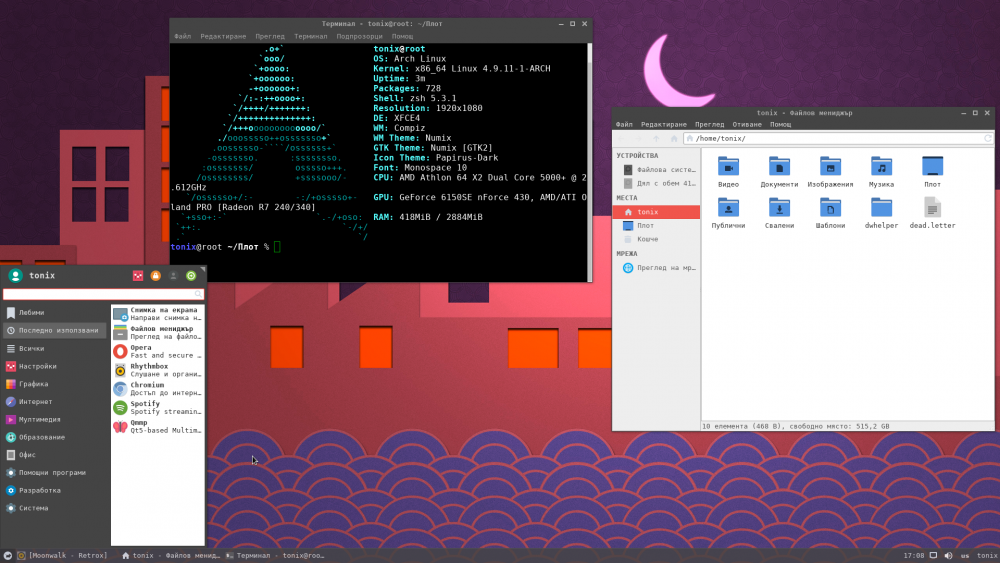Open Кошче trash in the sidebar
This screenshot has height=563, width=1000.
click(656, 239)
